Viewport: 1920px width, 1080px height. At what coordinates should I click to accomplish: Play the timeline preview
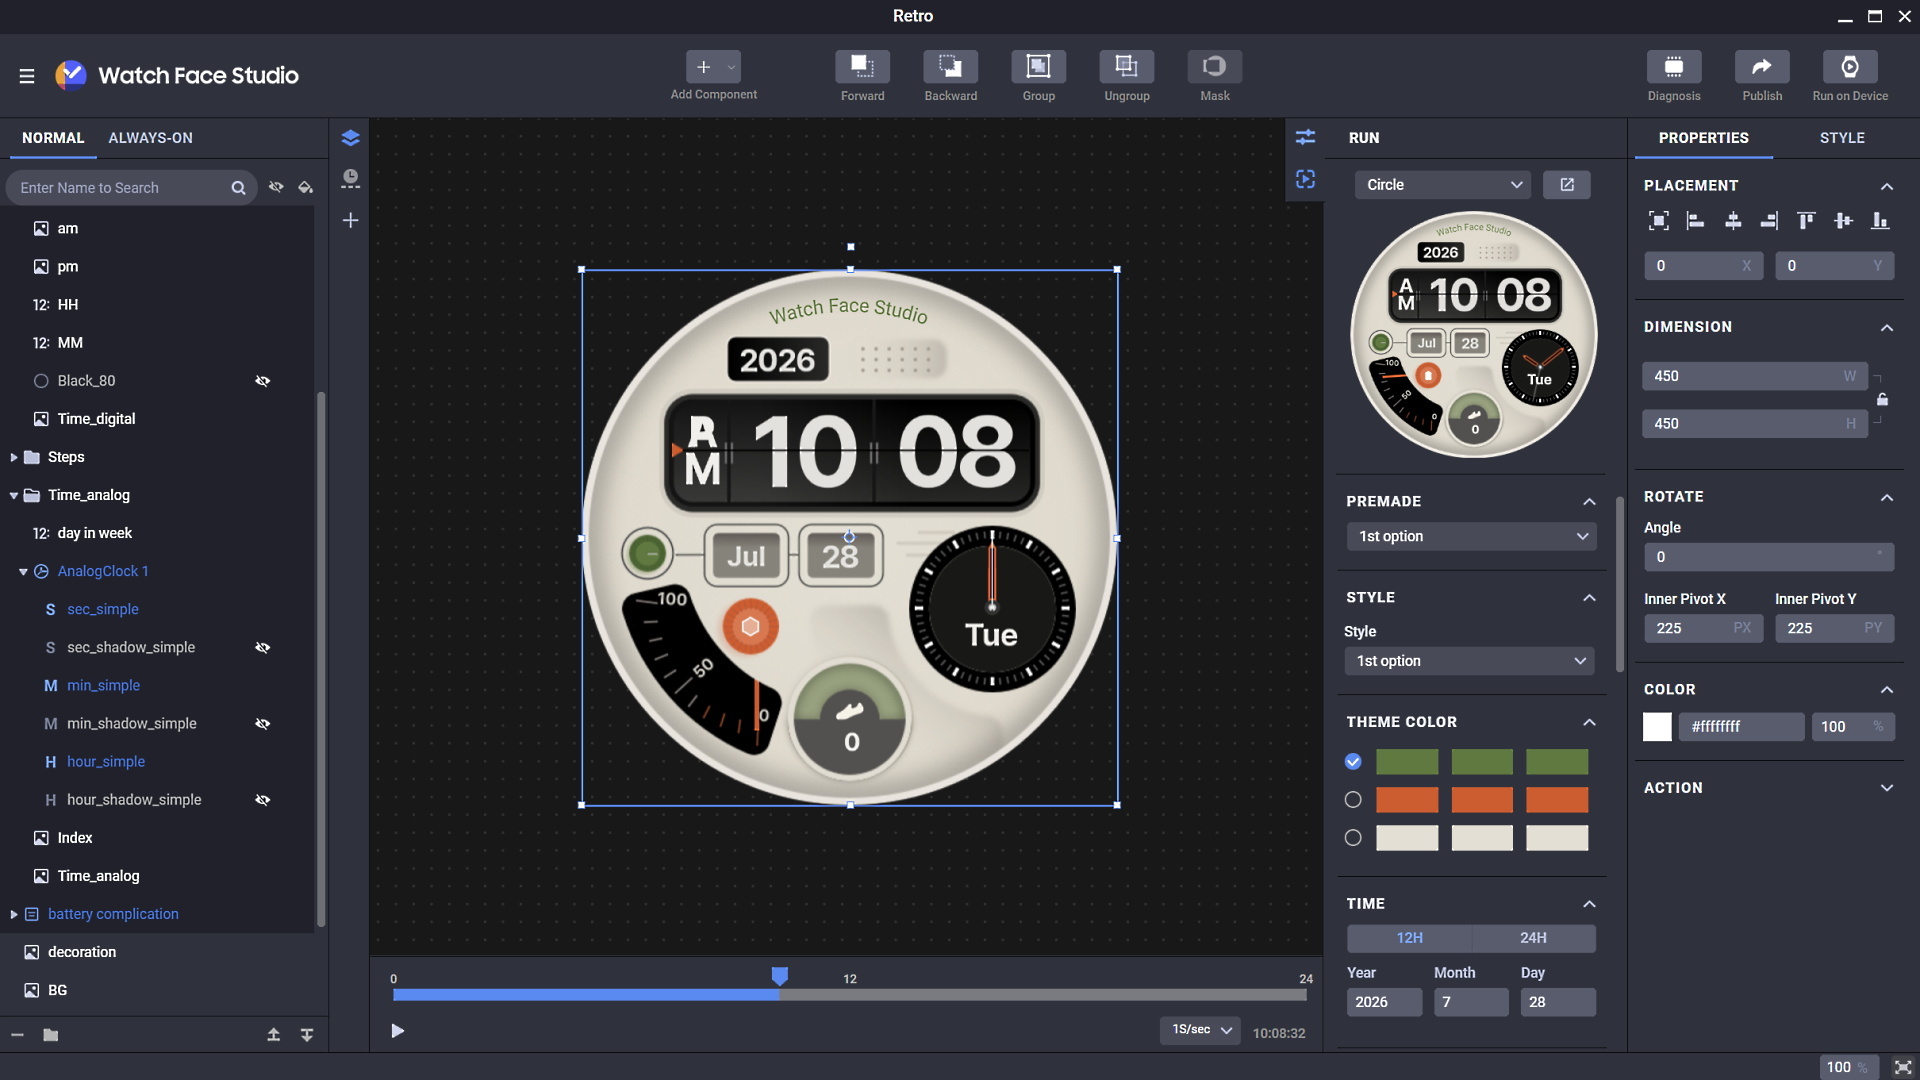[398, 1031]
